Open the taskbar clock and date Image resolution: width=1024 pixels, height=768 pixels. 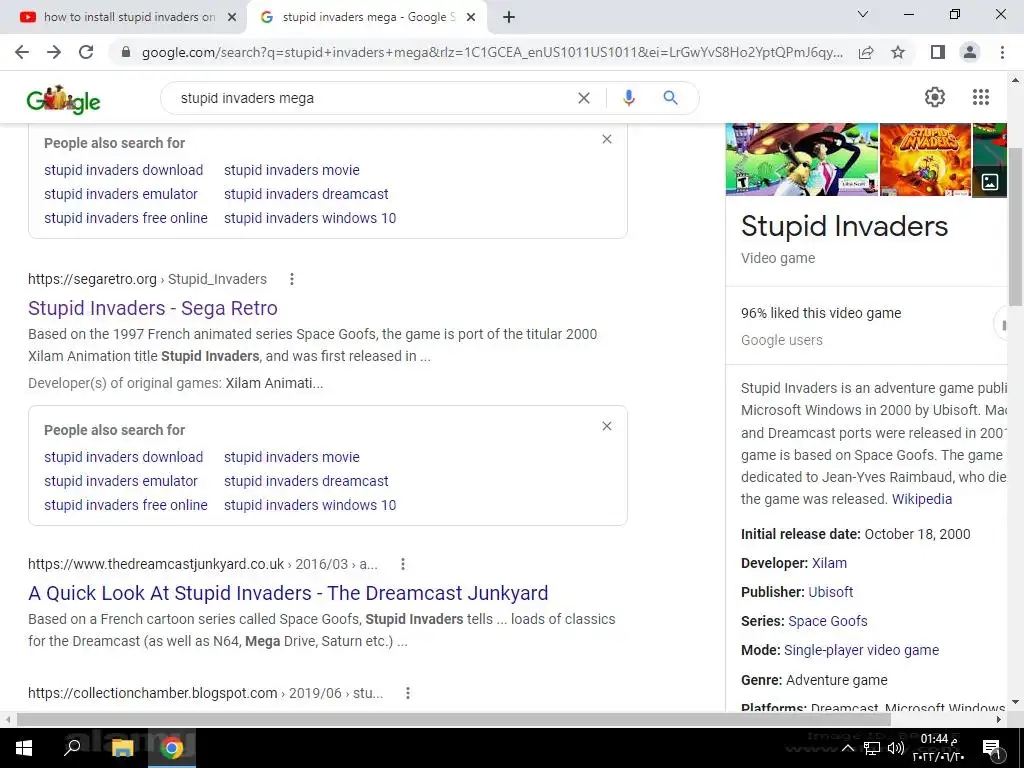click(939, 748)
